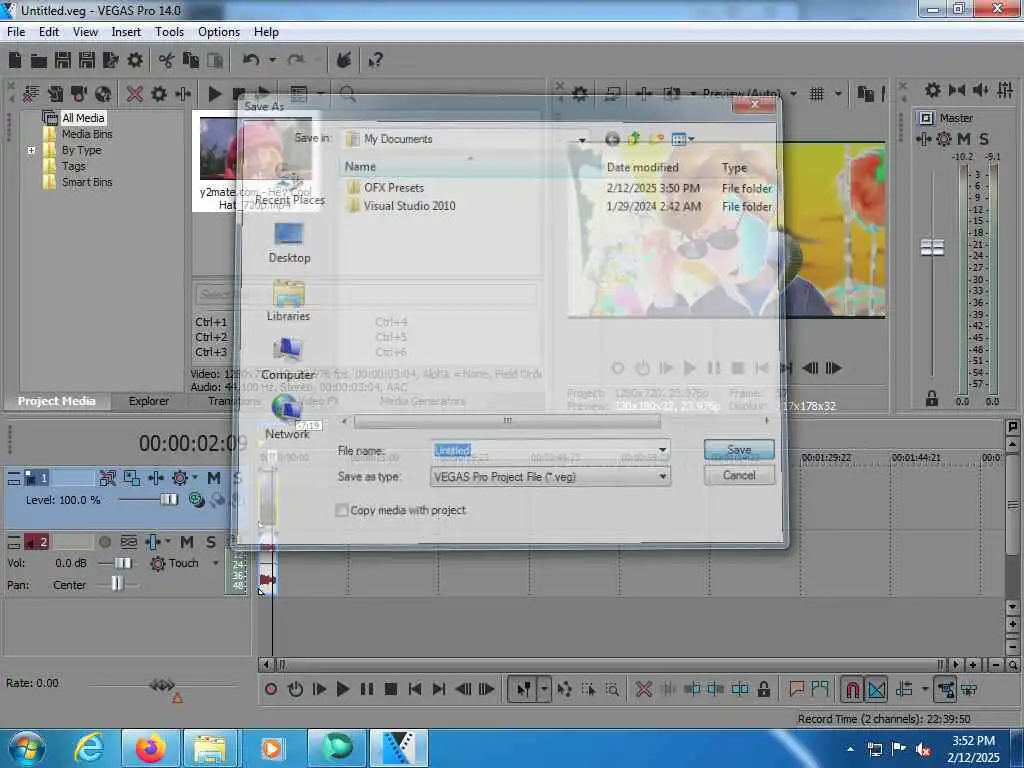Click Get Media from Web globe icon

pyautogui.click(x=103, y=94)
